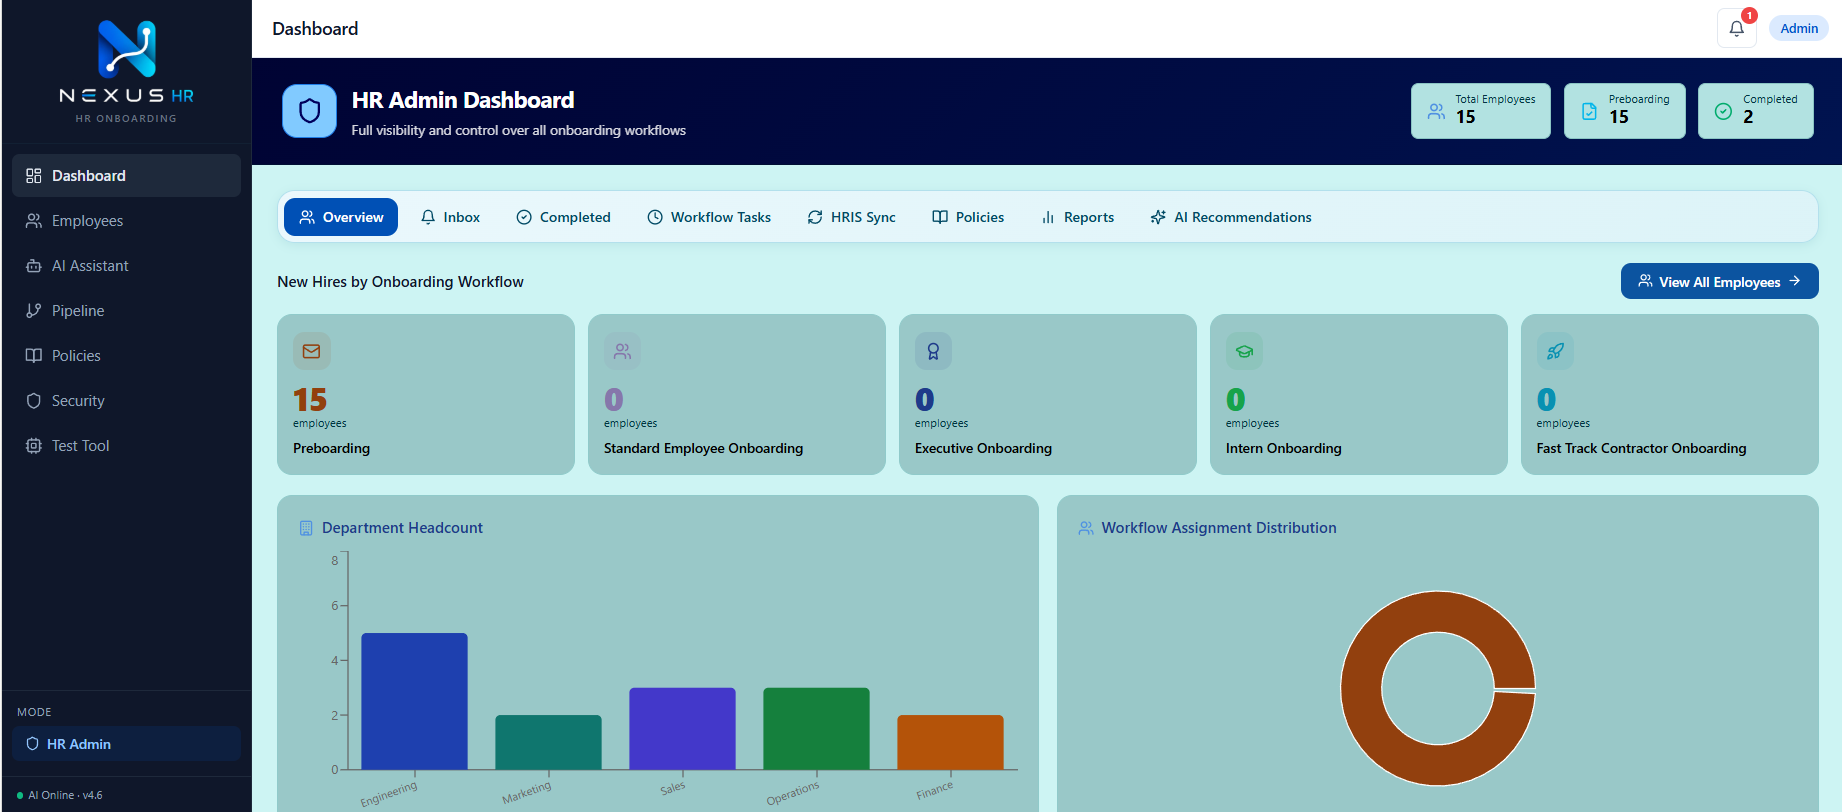Open the Preboarding workflow card

click(x=426, y=394)
